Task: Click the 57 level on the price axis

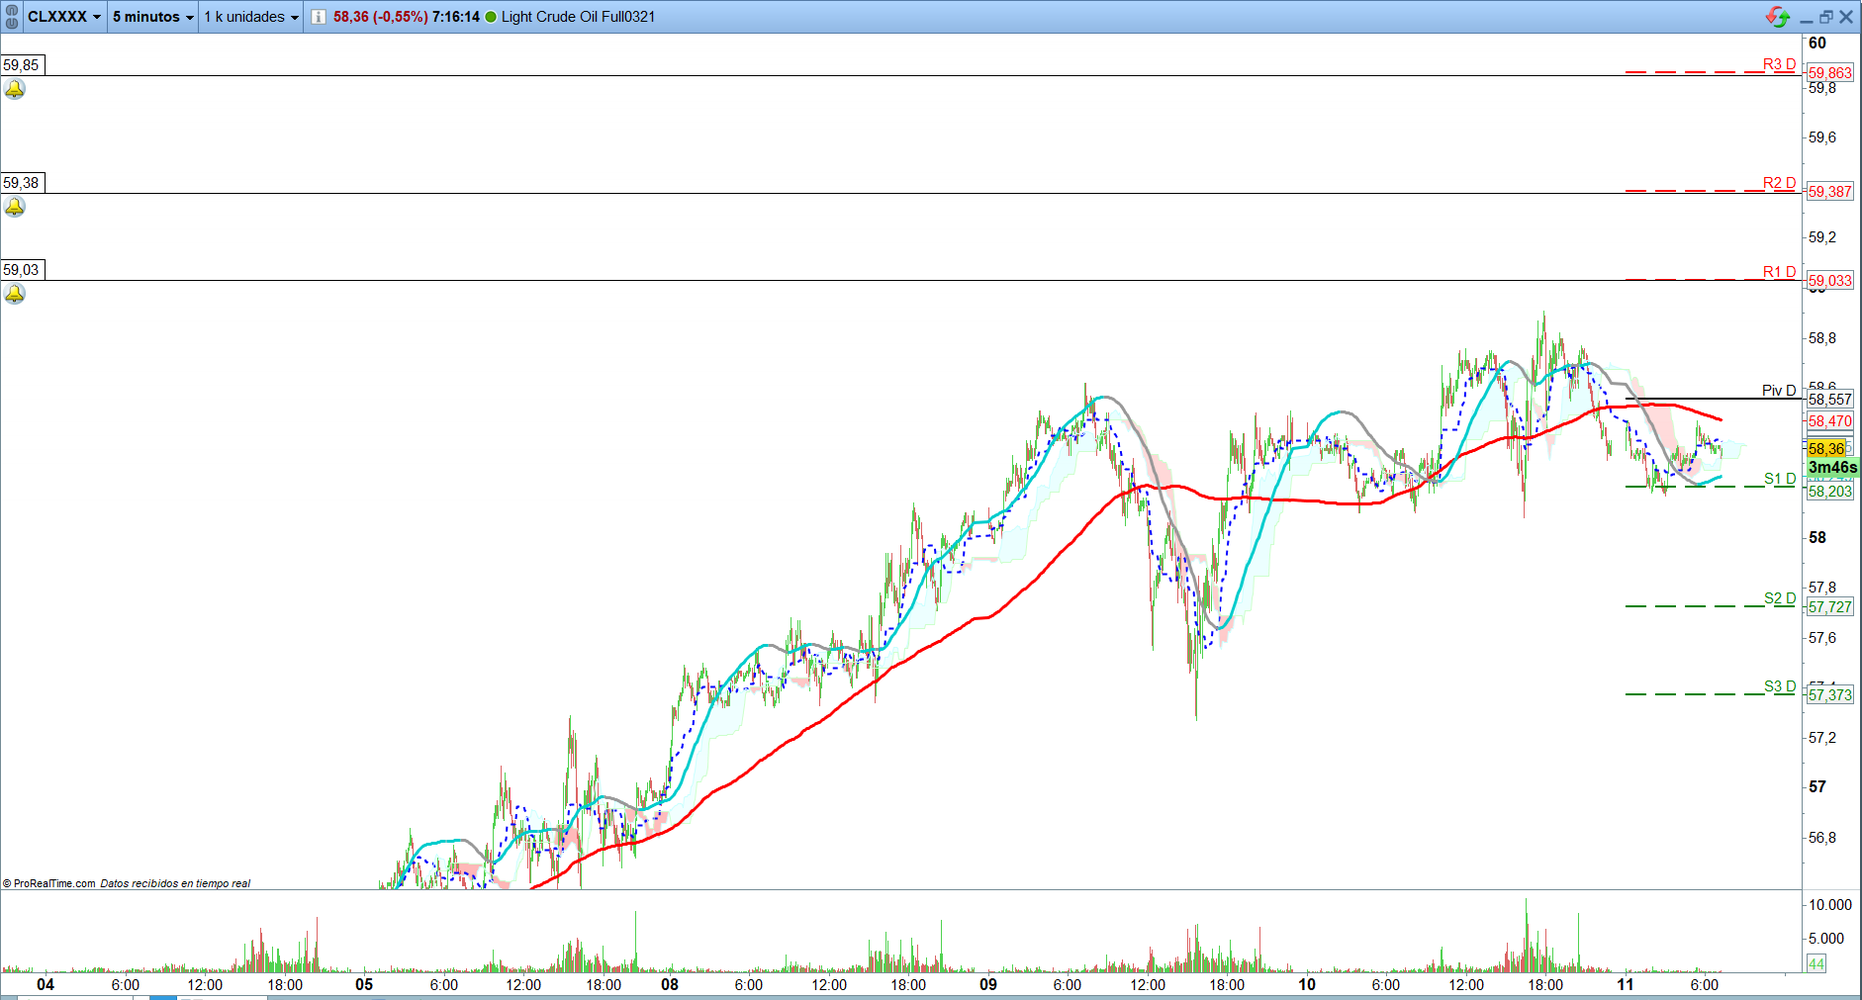Action: click(1817, 787)
